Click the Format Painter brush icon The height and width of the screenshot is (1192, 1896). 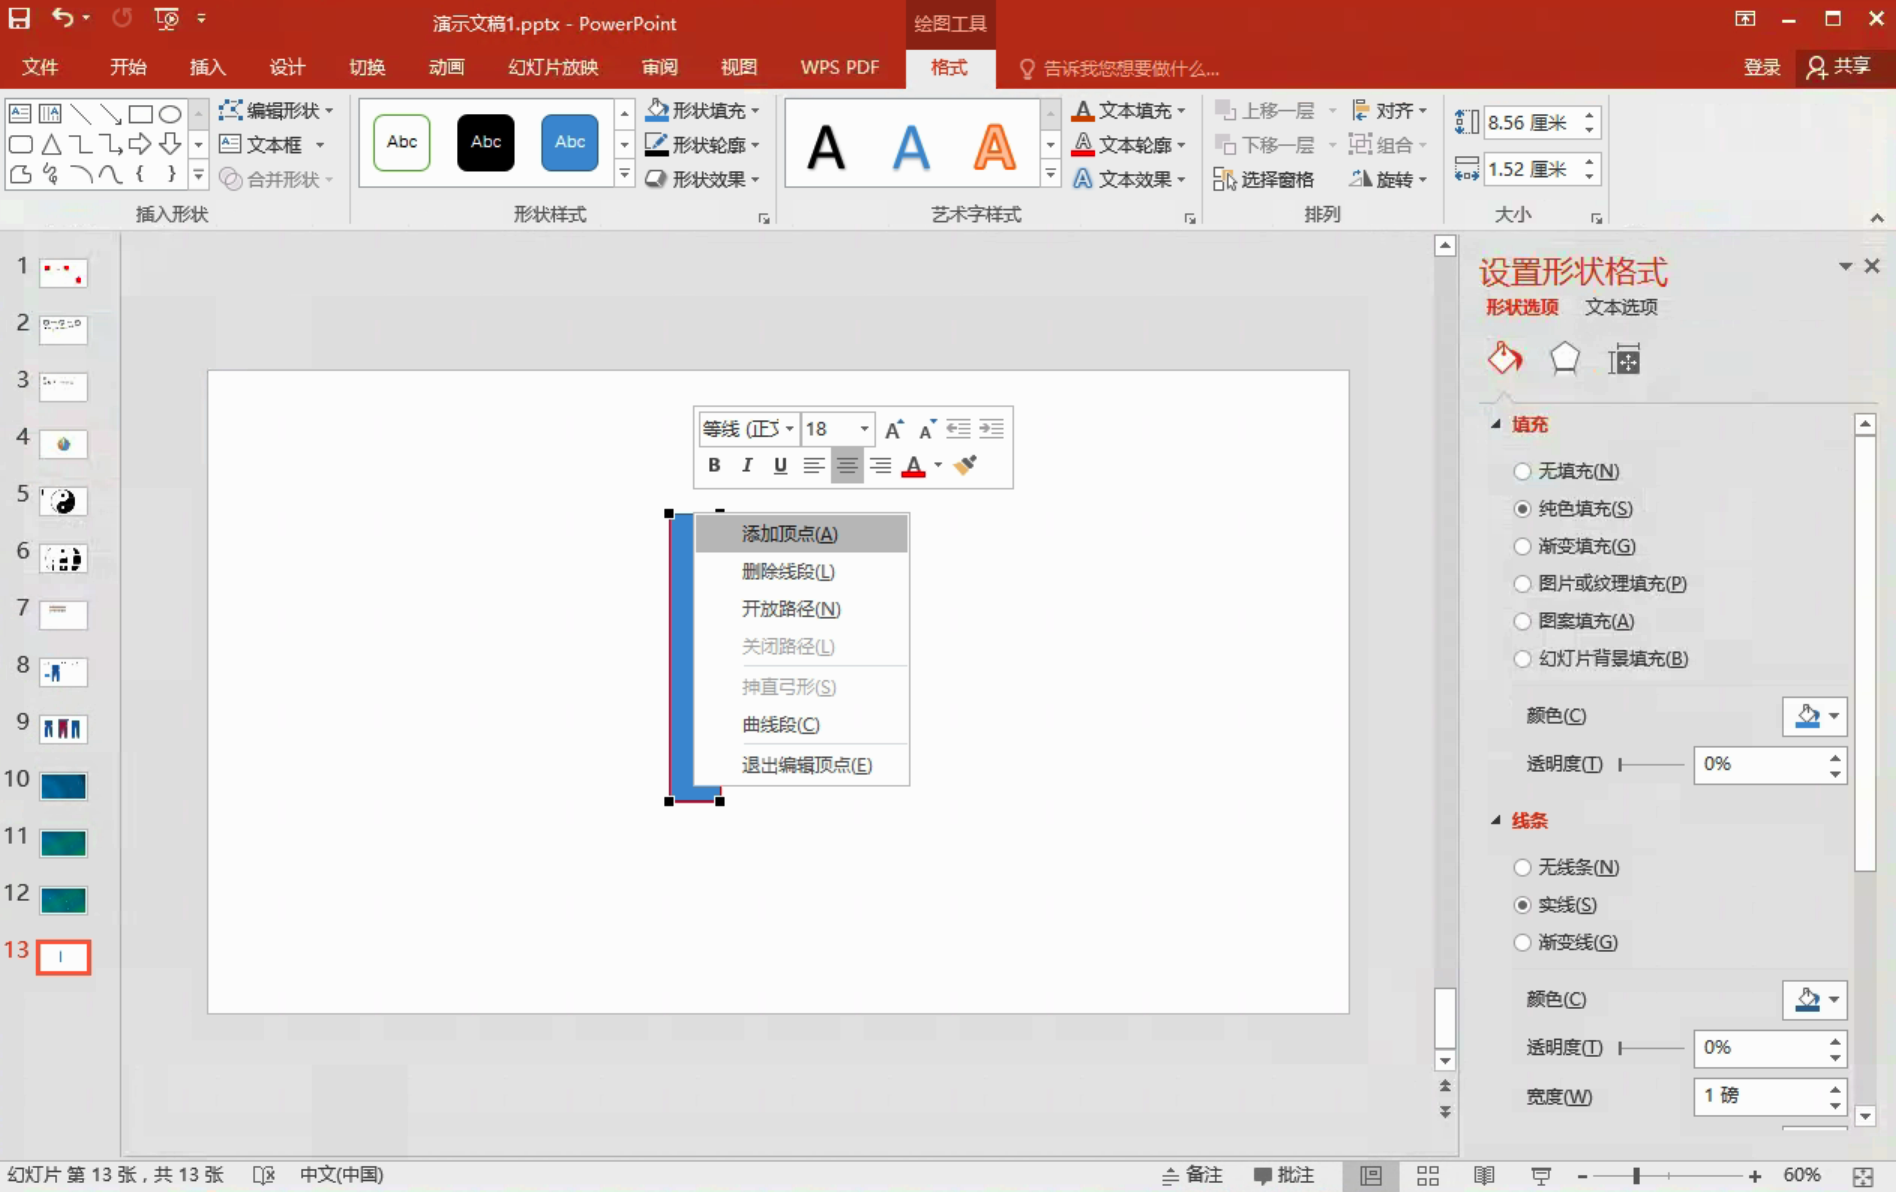[x=965, y=465]
